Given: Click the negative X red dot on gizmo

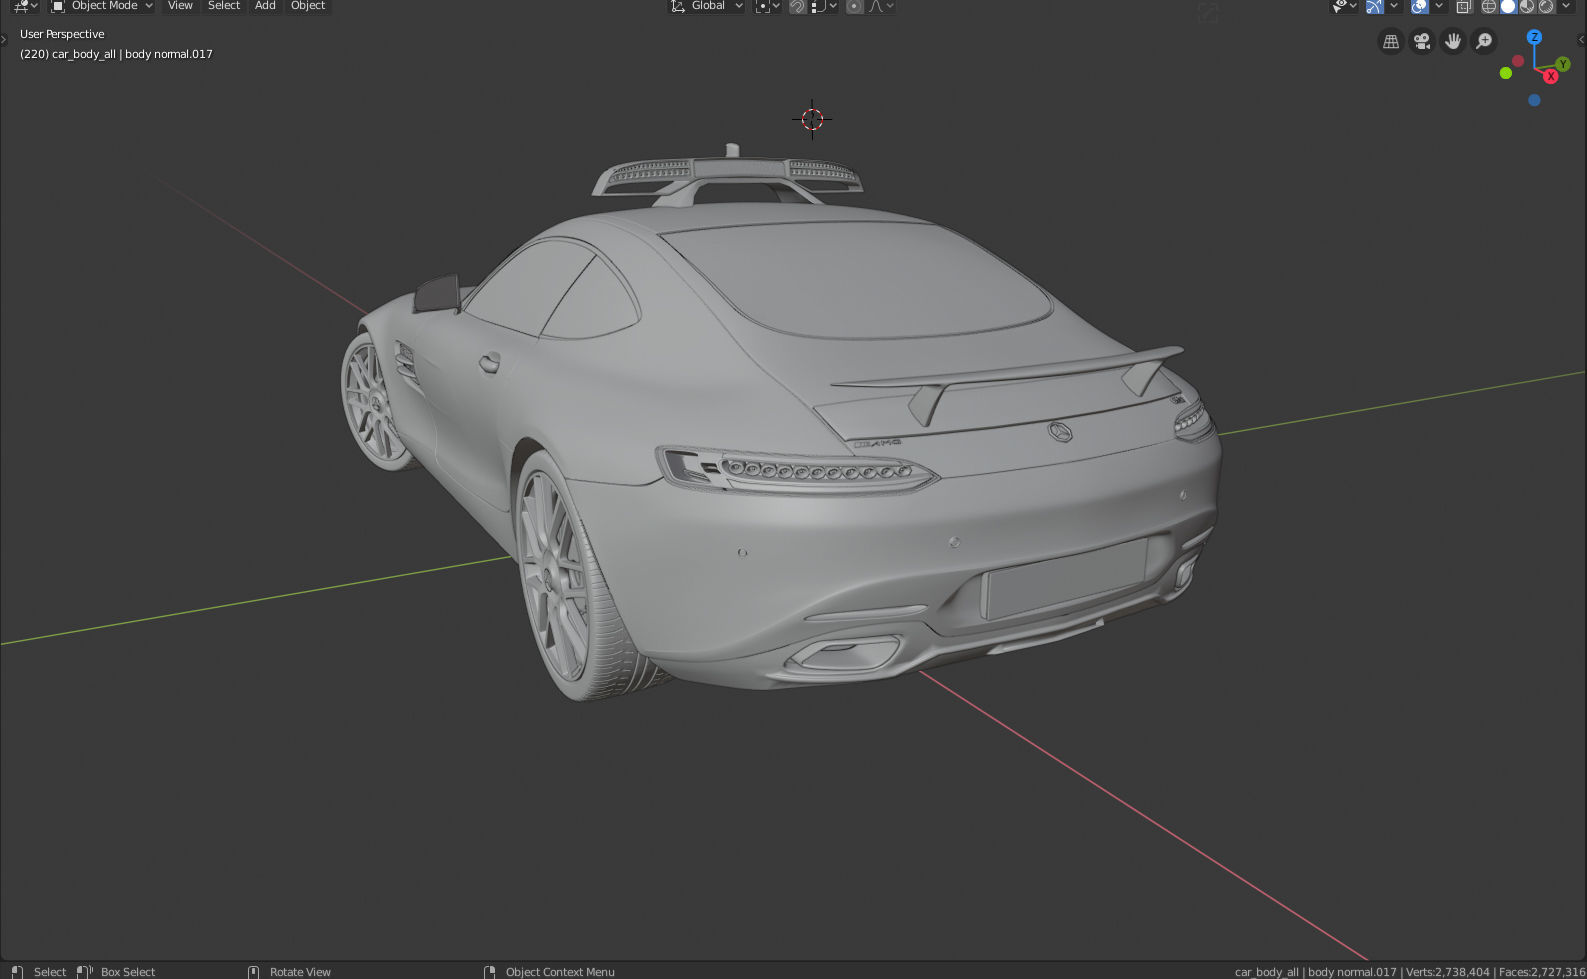Looking at the screenshot, I should click(x=1518, y=61).
